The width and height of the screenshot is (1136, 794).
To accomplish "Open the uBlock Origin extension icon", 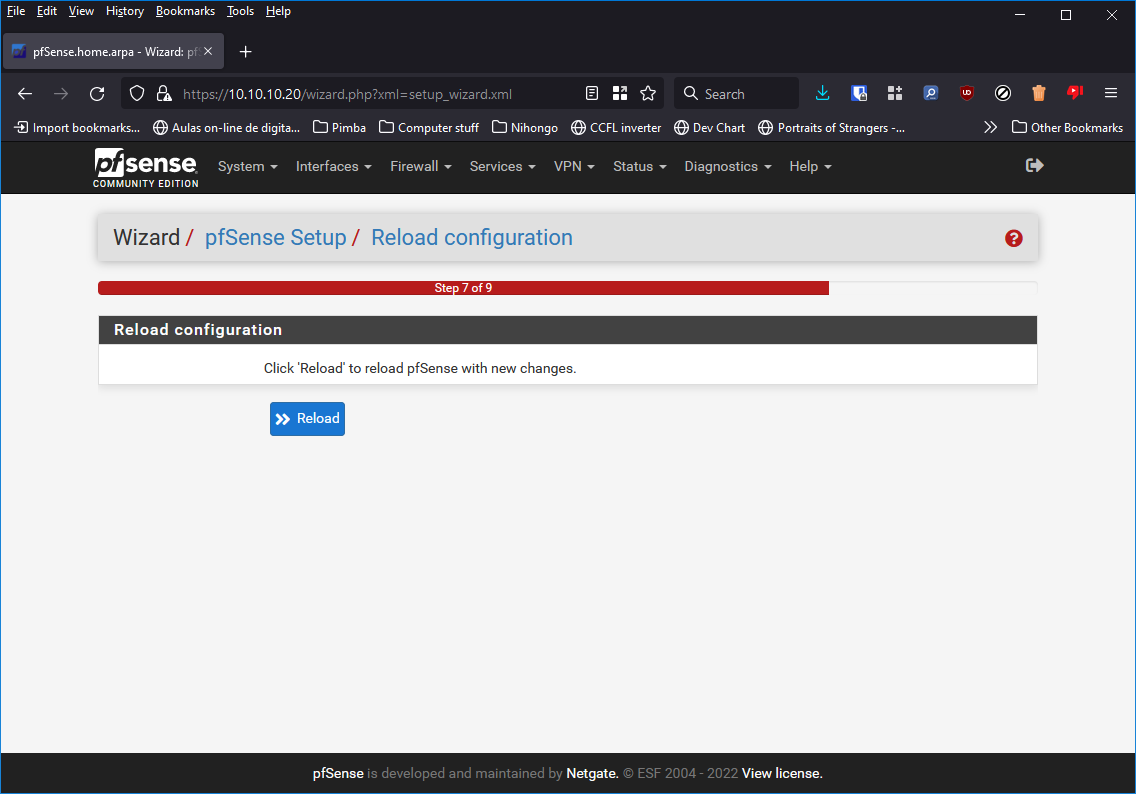I will click(x=967, y=92).
